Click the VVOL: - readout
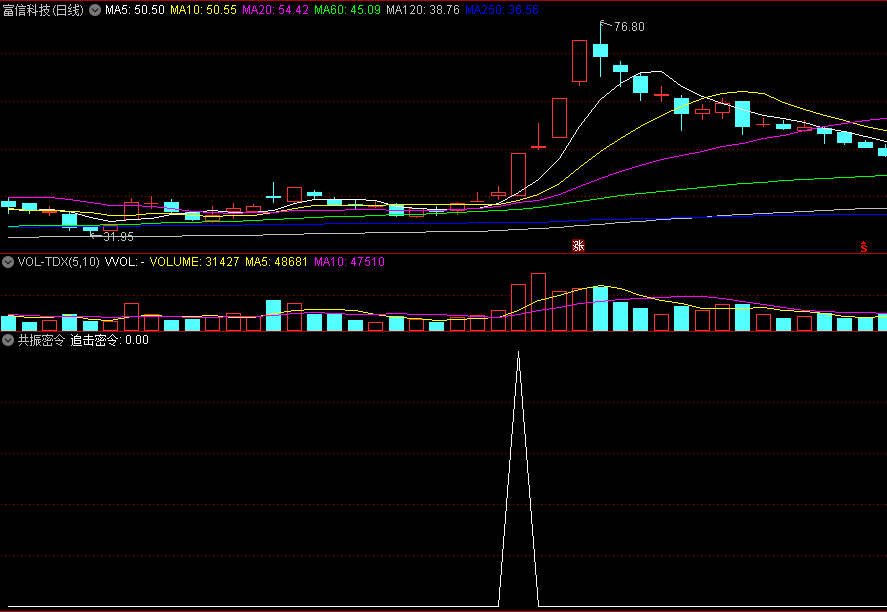The width and height of the screenshot is (887, 612). point(124,262)
